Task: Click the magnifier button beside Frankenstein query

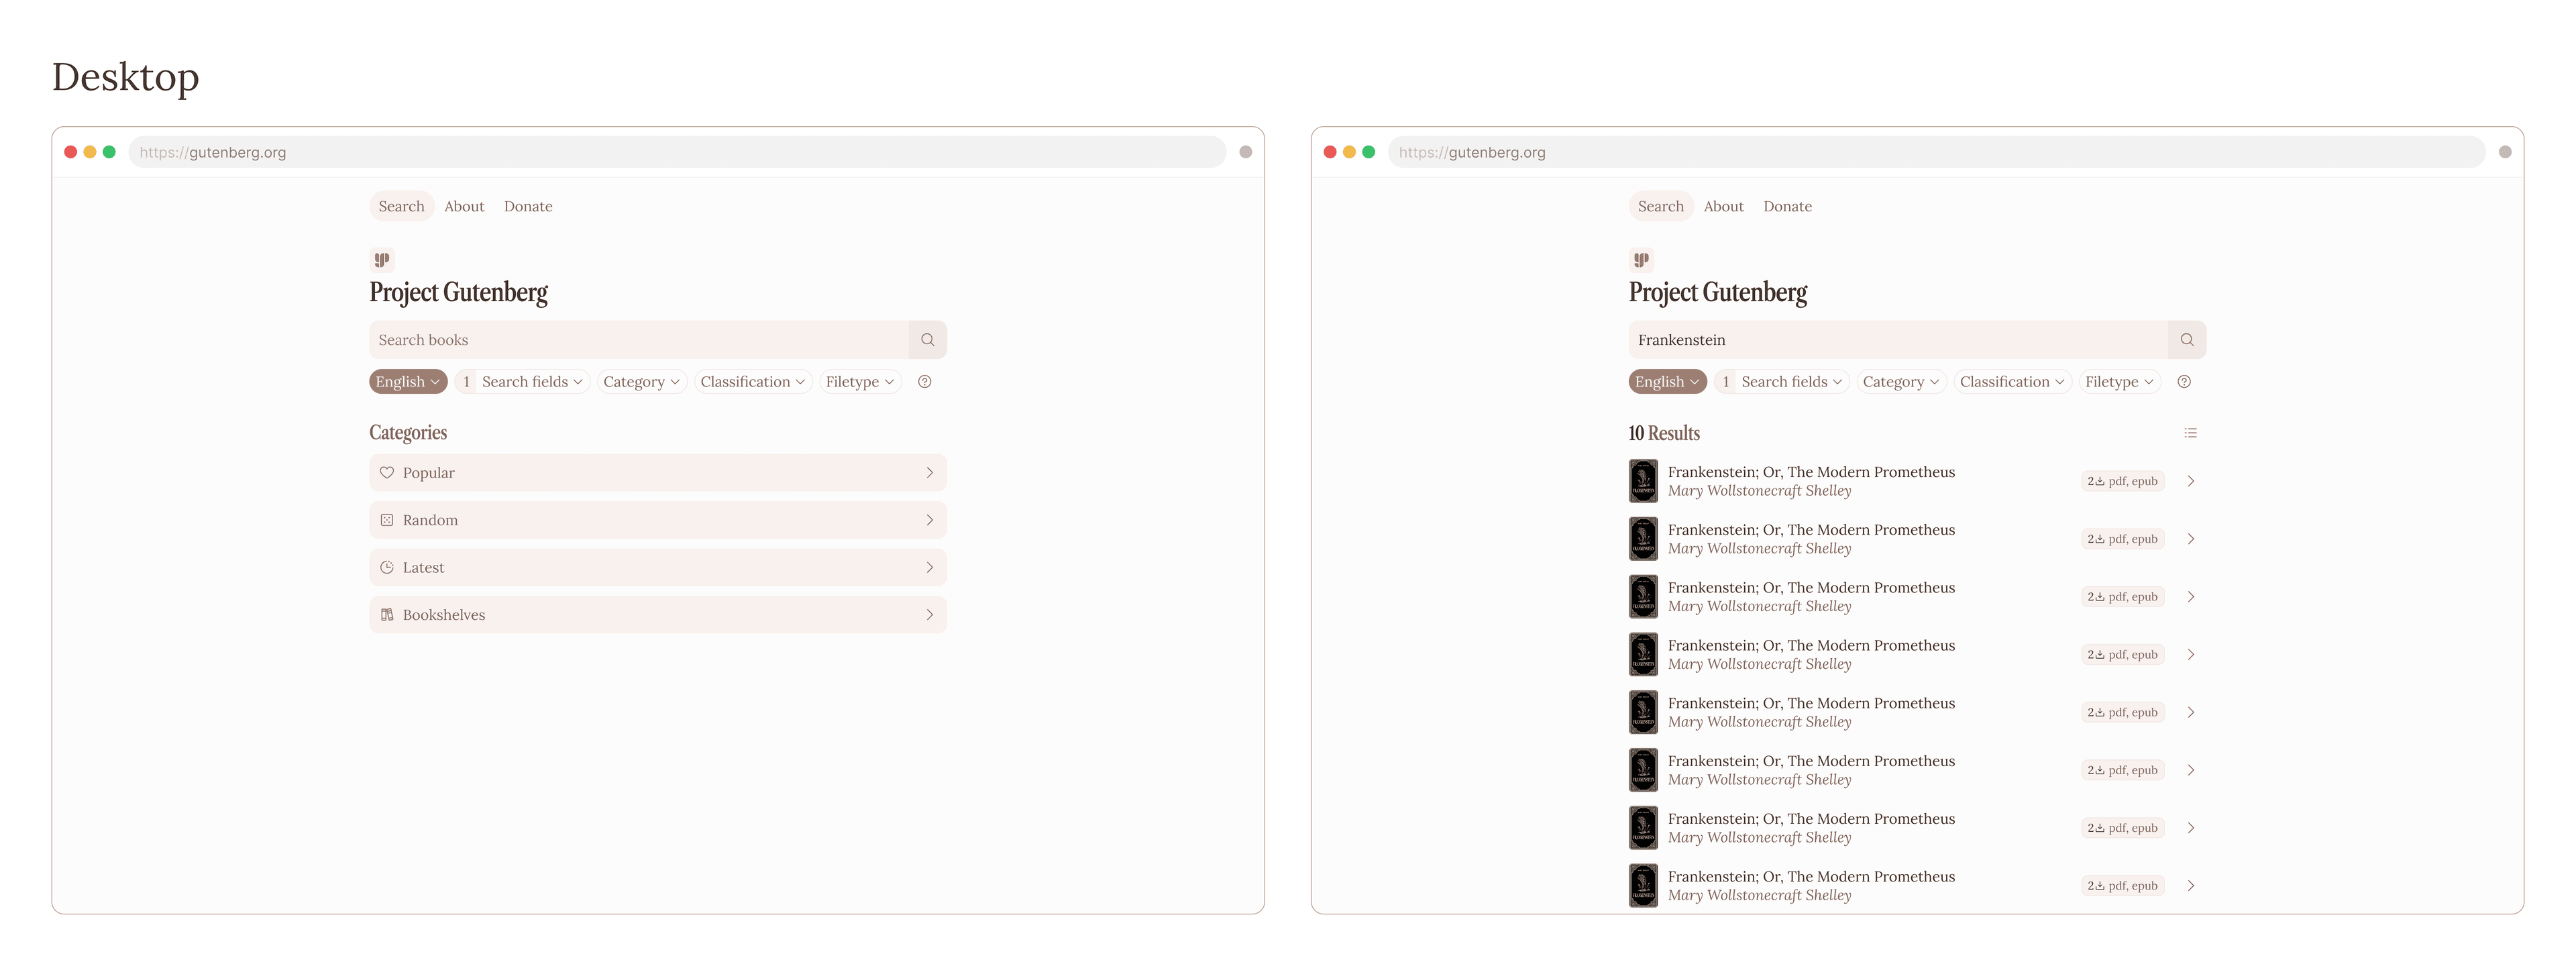Action: (2187, 340)
